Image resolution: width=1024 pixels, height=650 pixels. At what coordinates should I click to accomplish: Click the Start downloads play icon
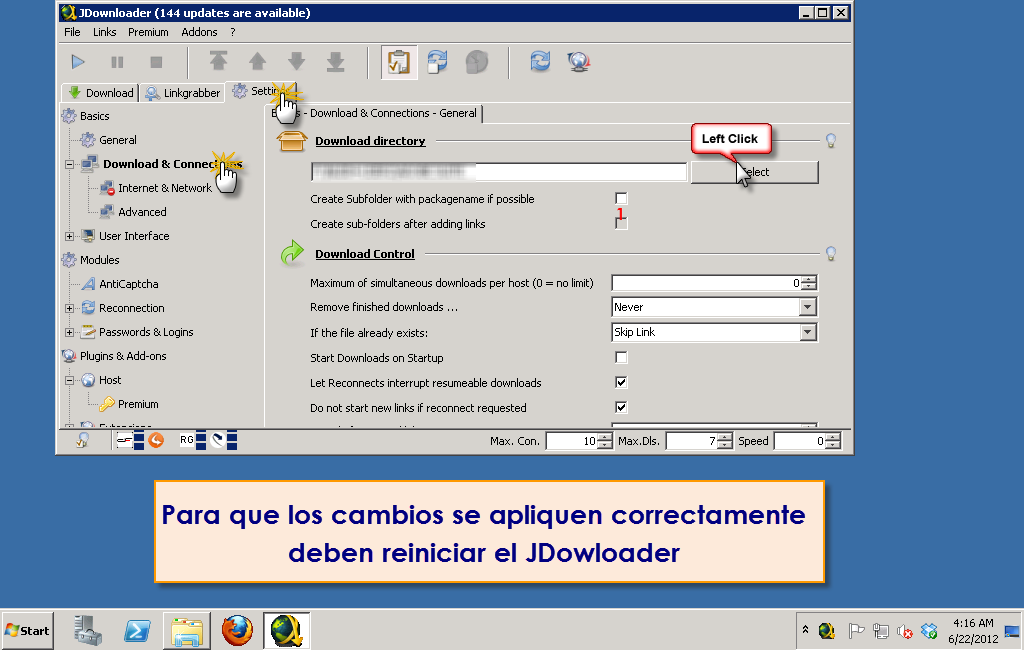(x=78, y=62)
